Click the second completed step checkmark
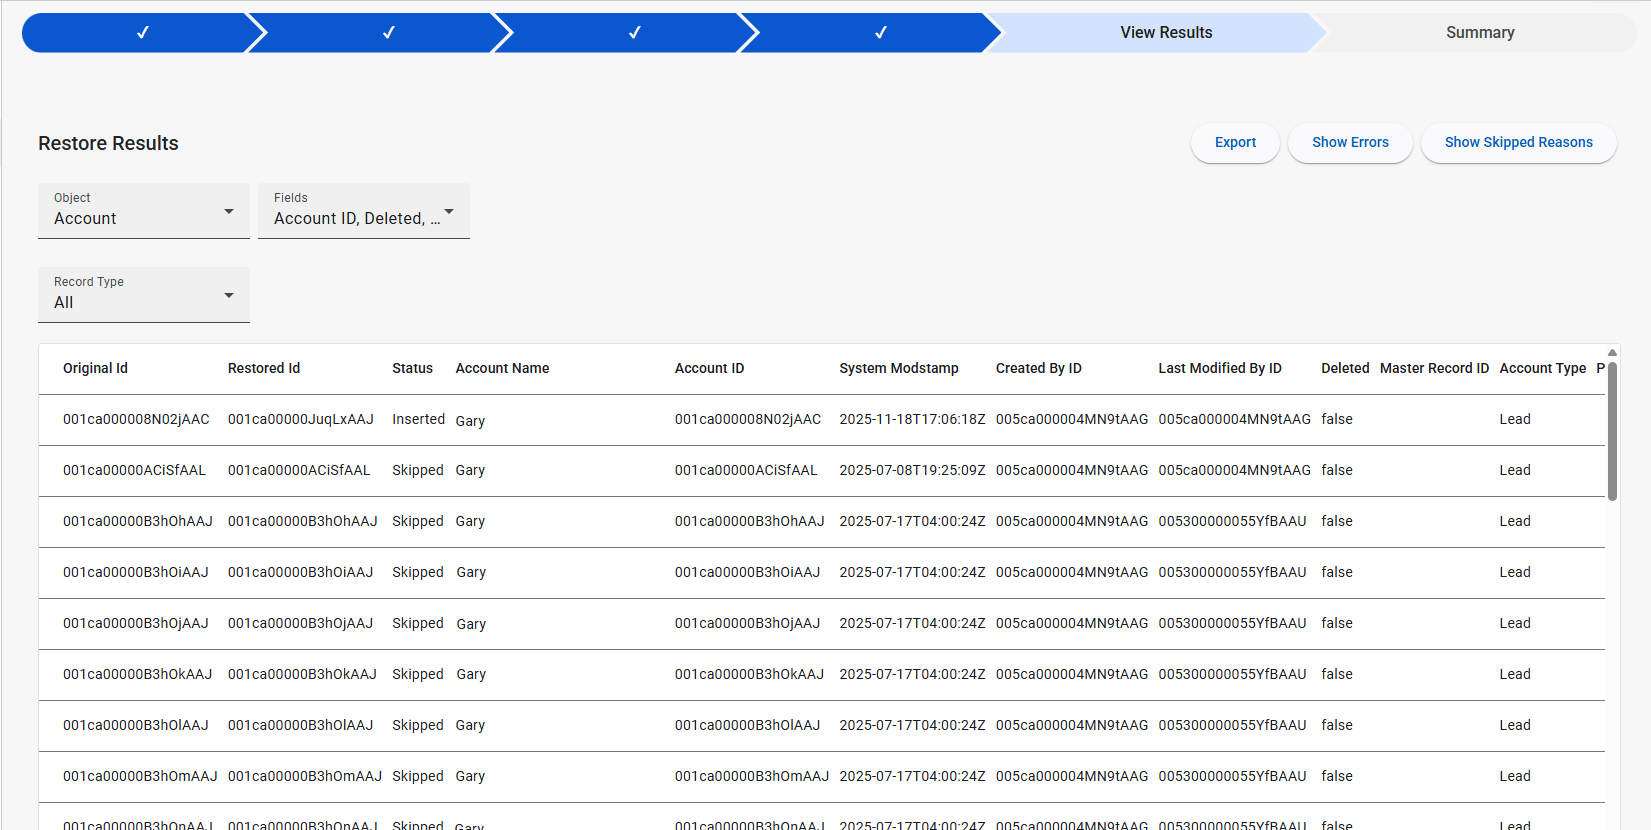 [x=389, y=33]
